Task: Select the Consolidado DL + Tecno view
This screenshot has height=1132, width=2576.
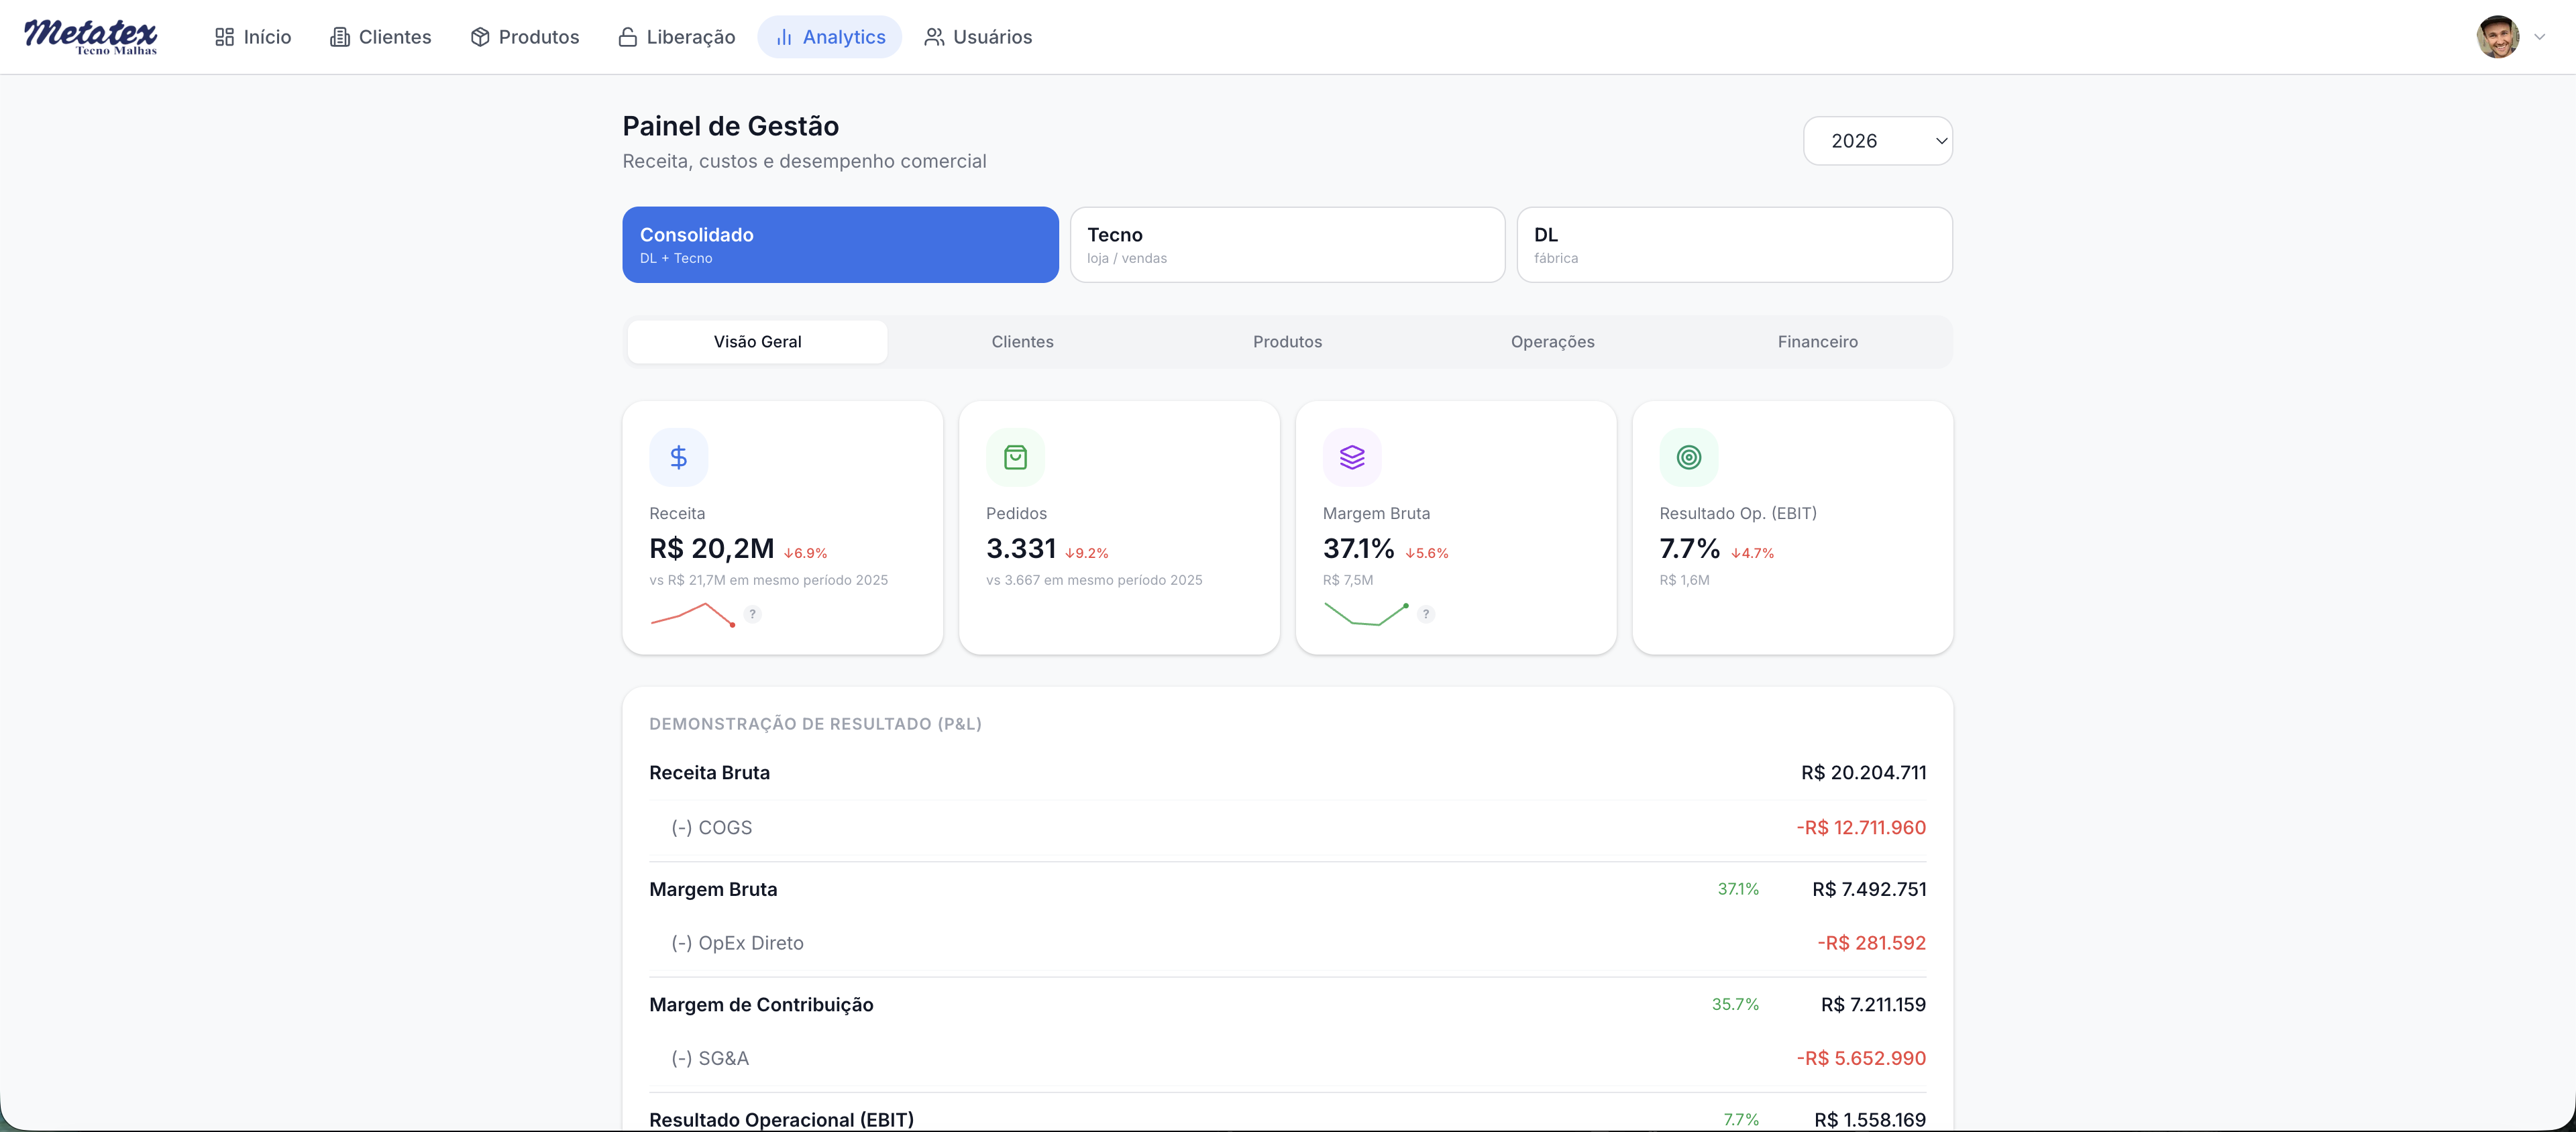Action: (x=840, y=245)
